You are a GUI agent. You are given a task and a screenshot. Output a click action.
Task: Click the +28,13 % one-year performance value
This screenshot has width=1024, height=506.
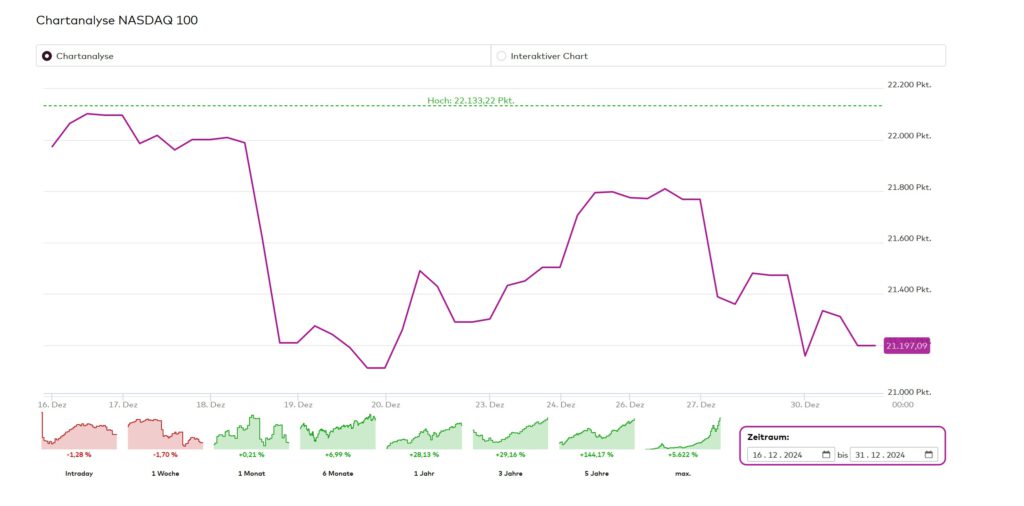424,454
